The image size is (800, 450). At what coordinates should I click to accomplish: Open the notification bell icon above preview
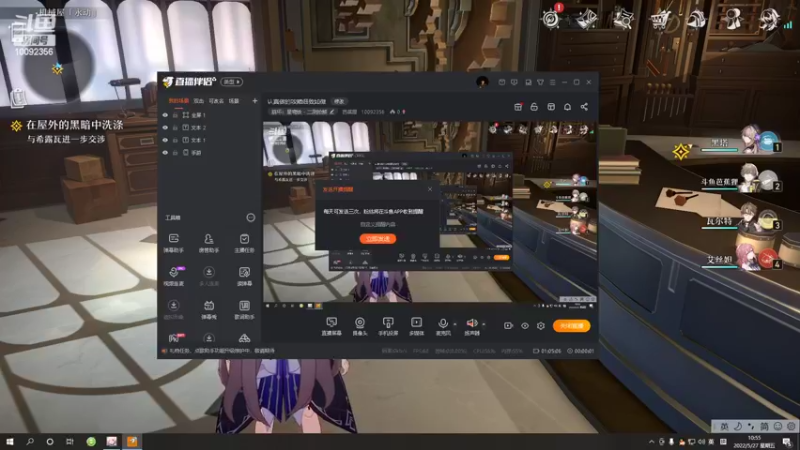click(x=567, y=107)
